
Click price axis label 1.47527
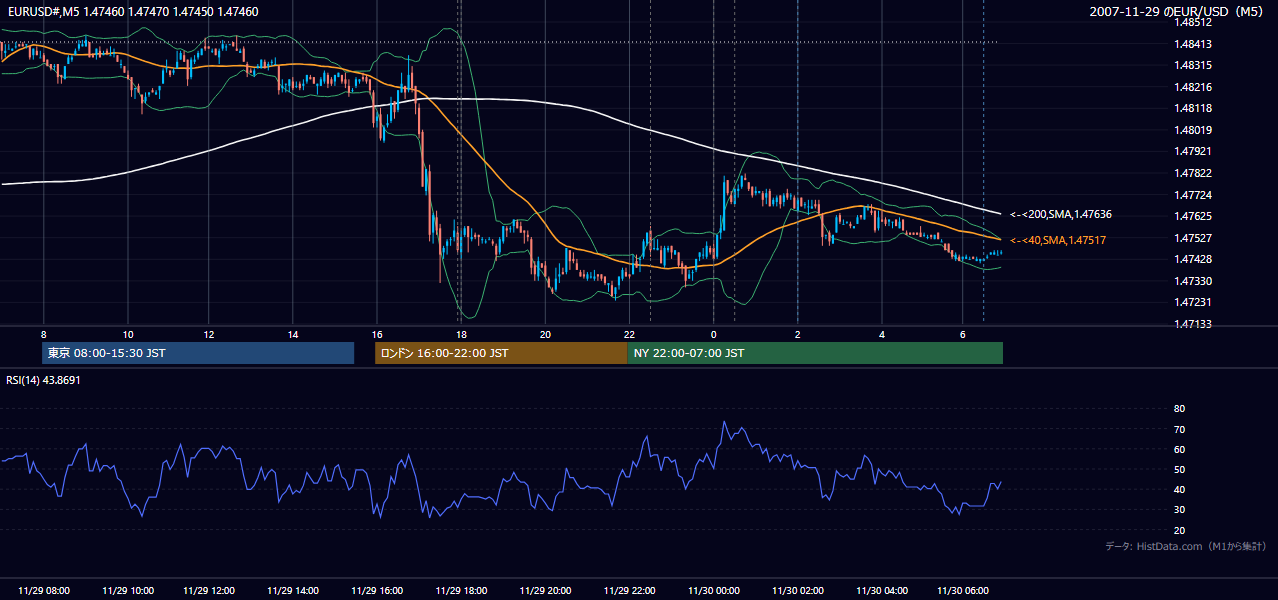point(1193,238)
